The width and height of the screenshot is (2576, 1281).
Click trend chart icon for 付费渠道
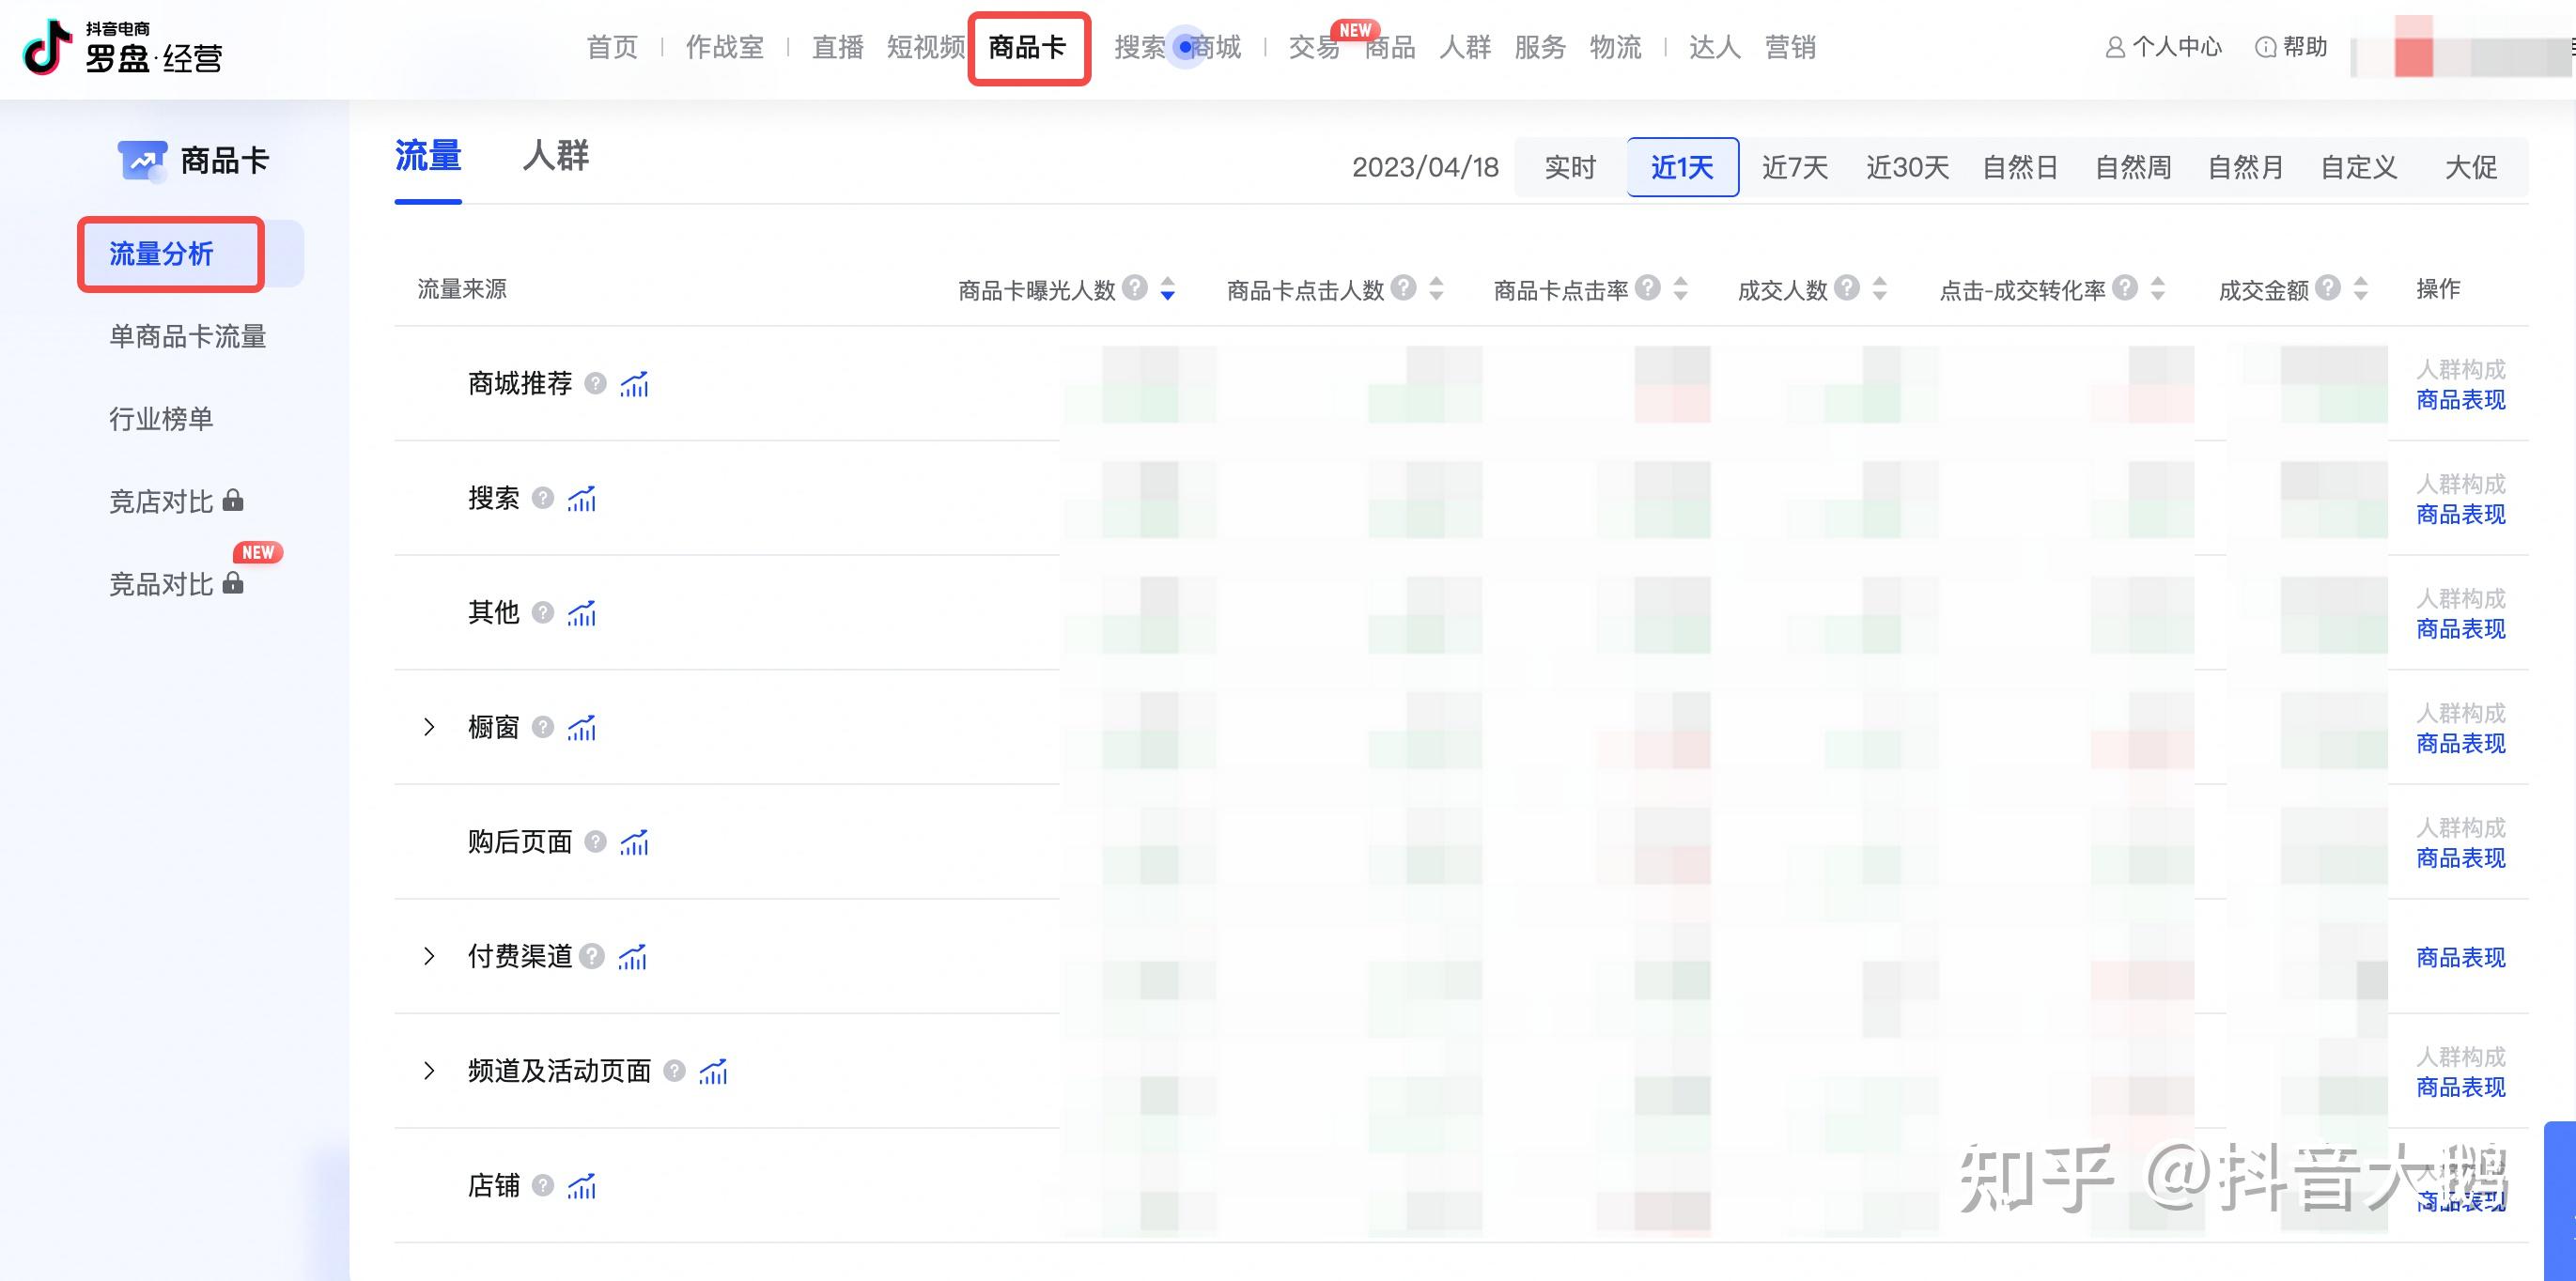point(632,957)
